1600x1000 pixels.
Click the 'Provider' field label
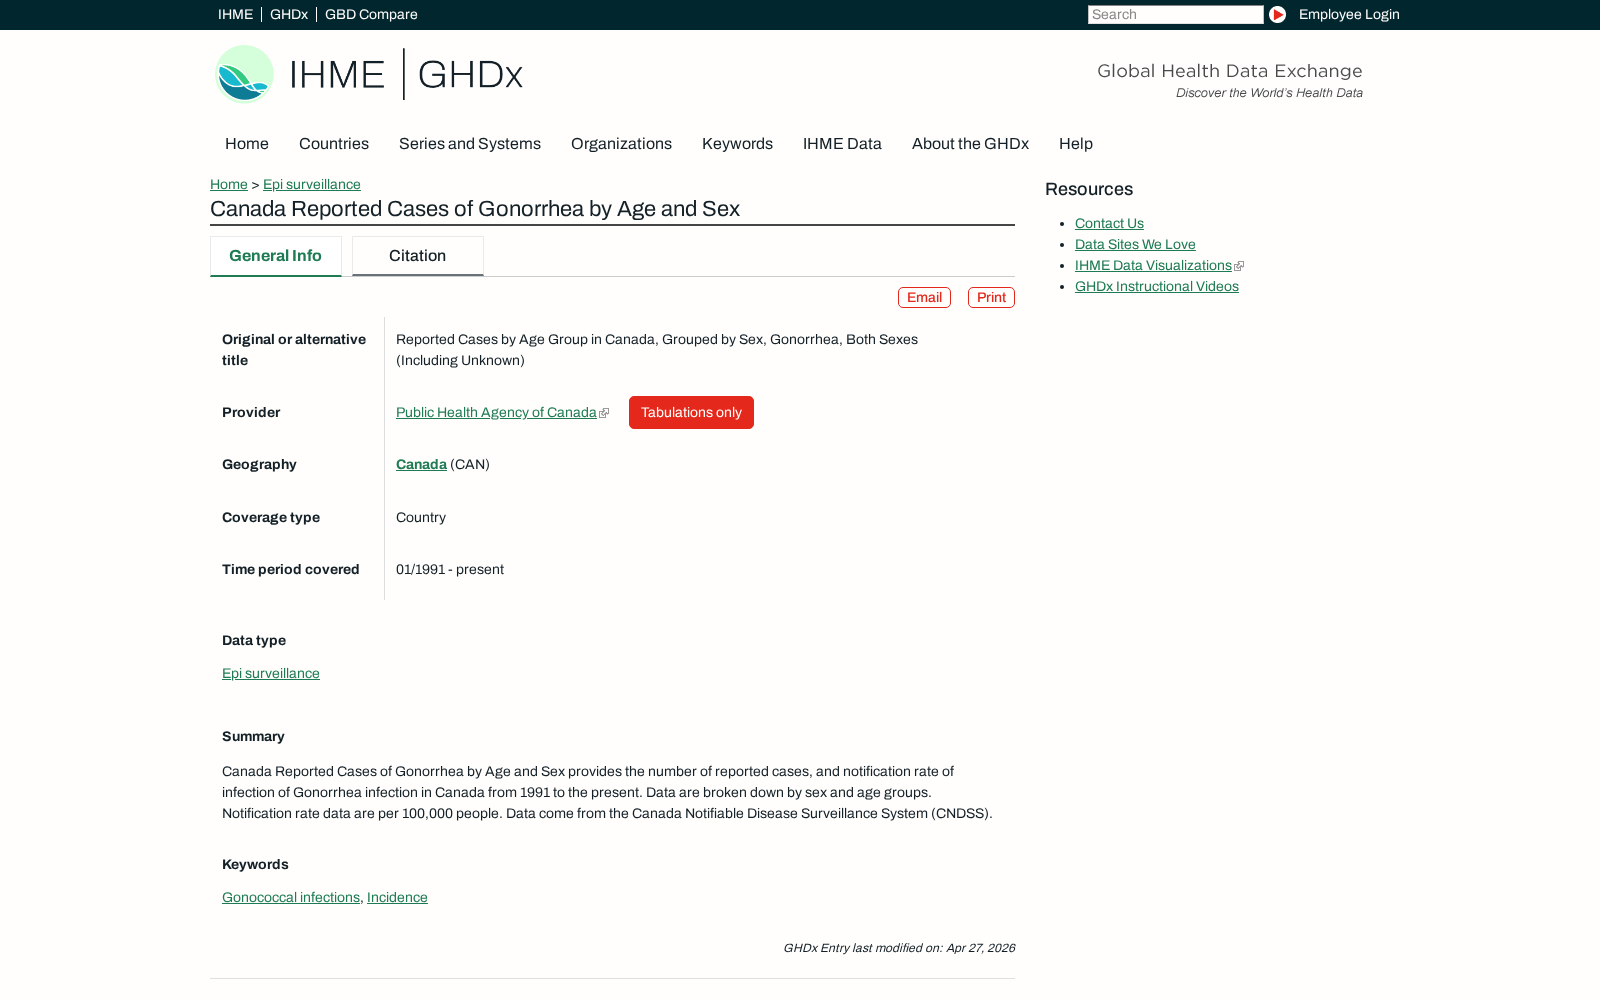251,413
